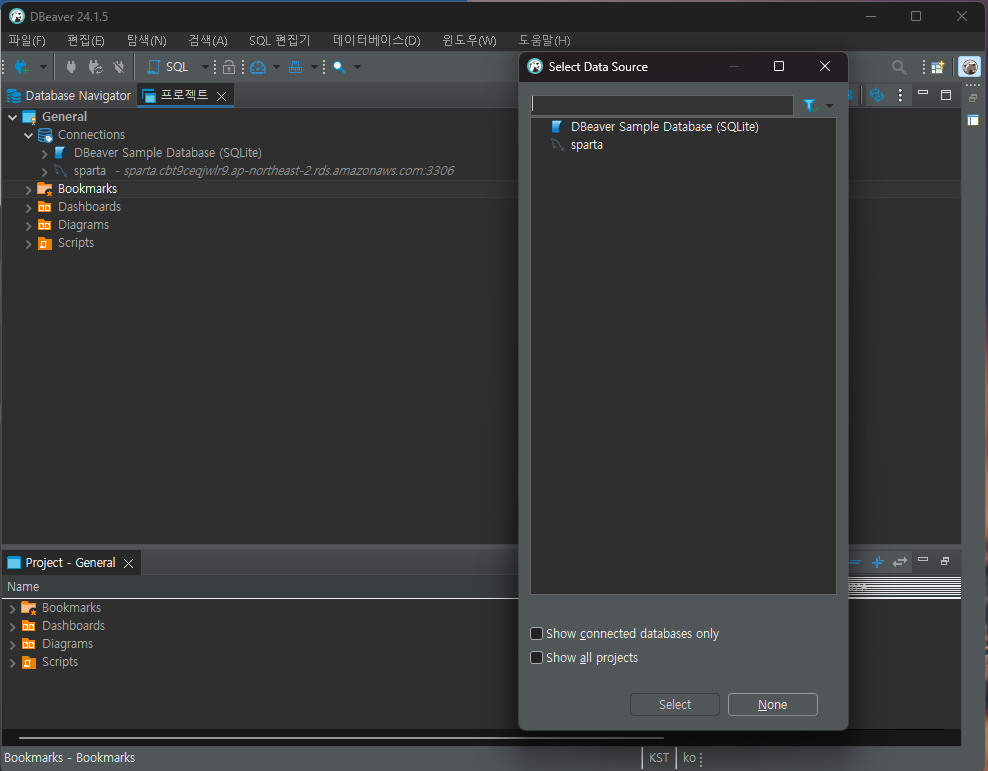Click the Disconnect icon in toolbar

tap(119, 67)
